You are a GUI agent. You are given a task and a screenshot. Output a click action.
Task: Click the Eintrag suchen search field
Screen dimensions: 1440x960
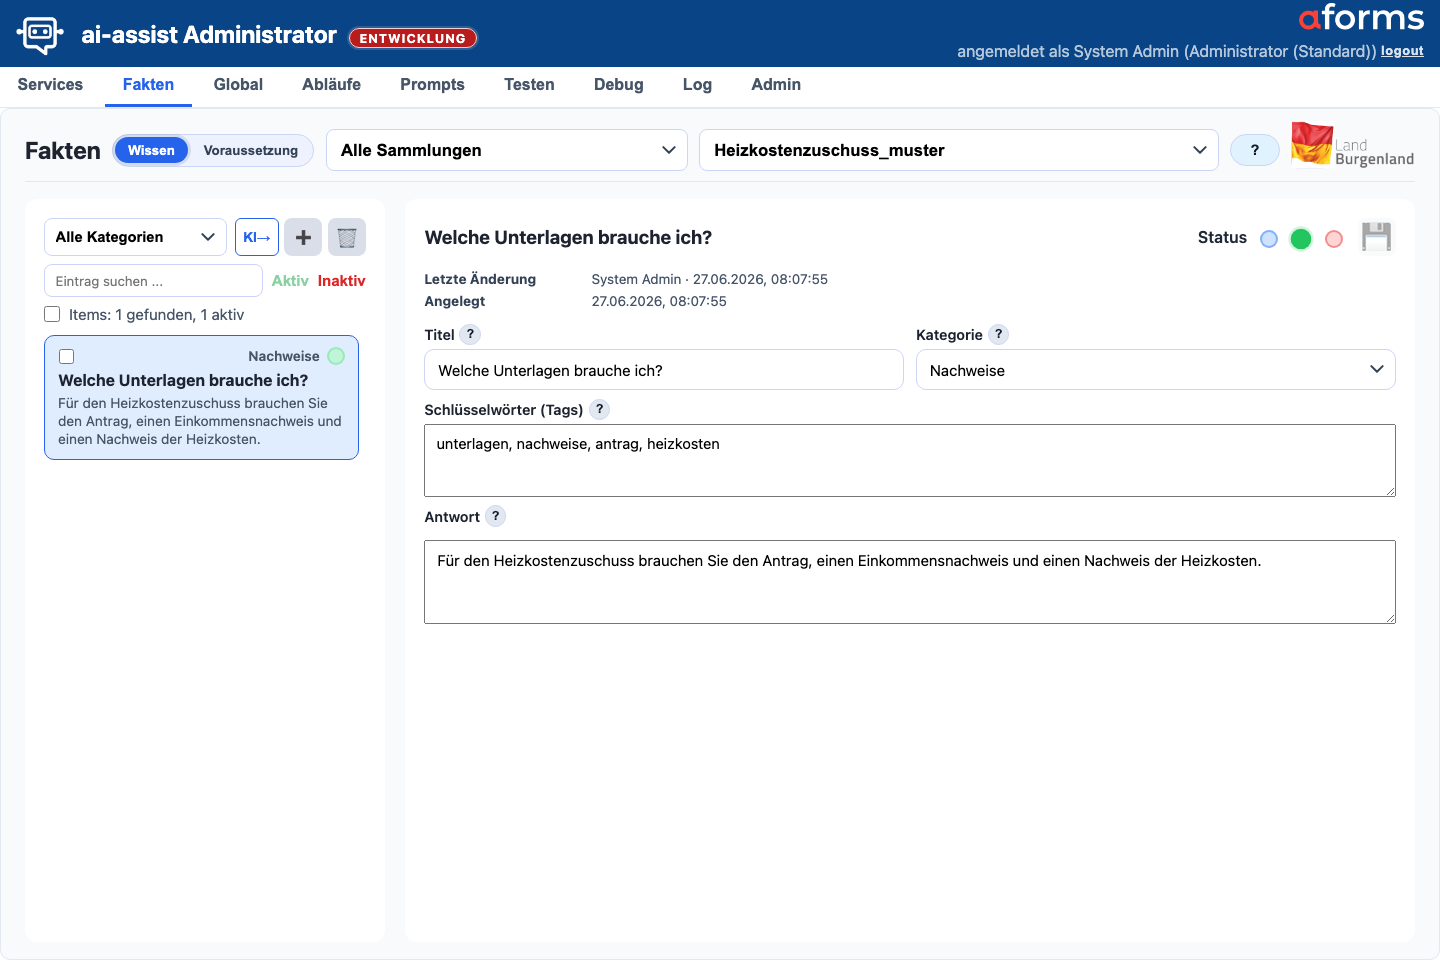point(153,281)
